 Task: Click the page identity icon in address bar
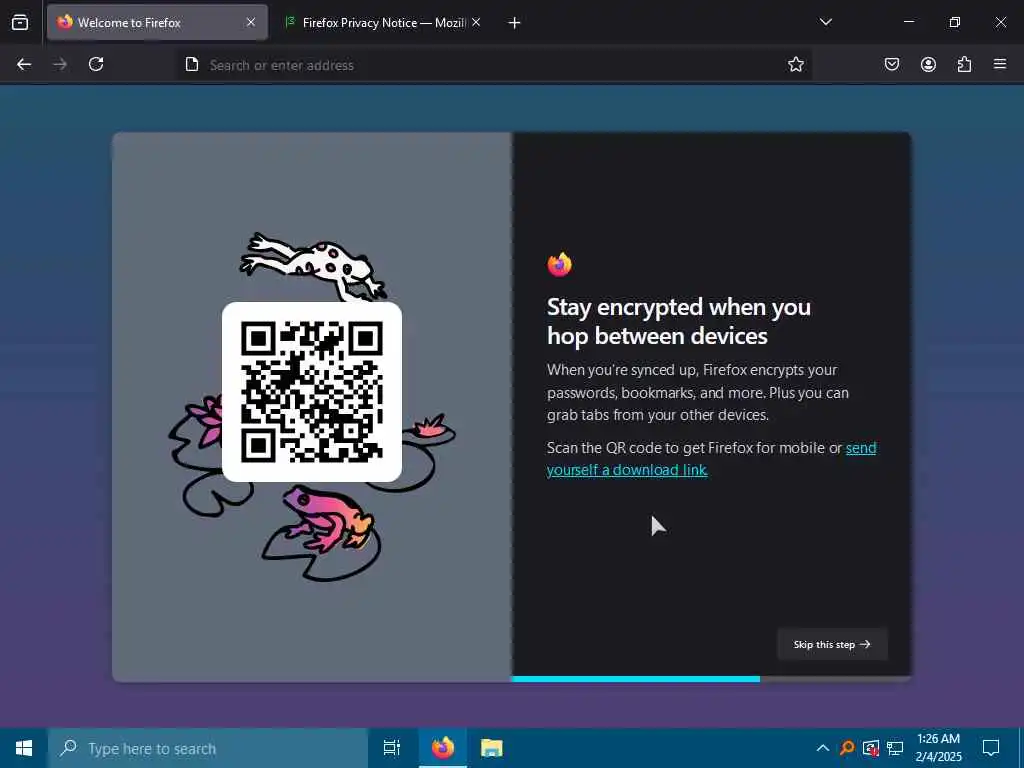192,64
